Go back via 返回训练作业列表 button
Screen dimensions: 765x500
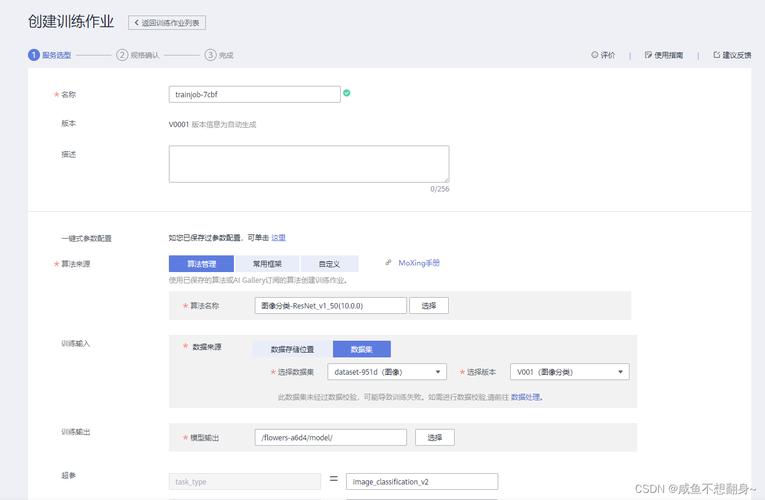pos(167,22)
